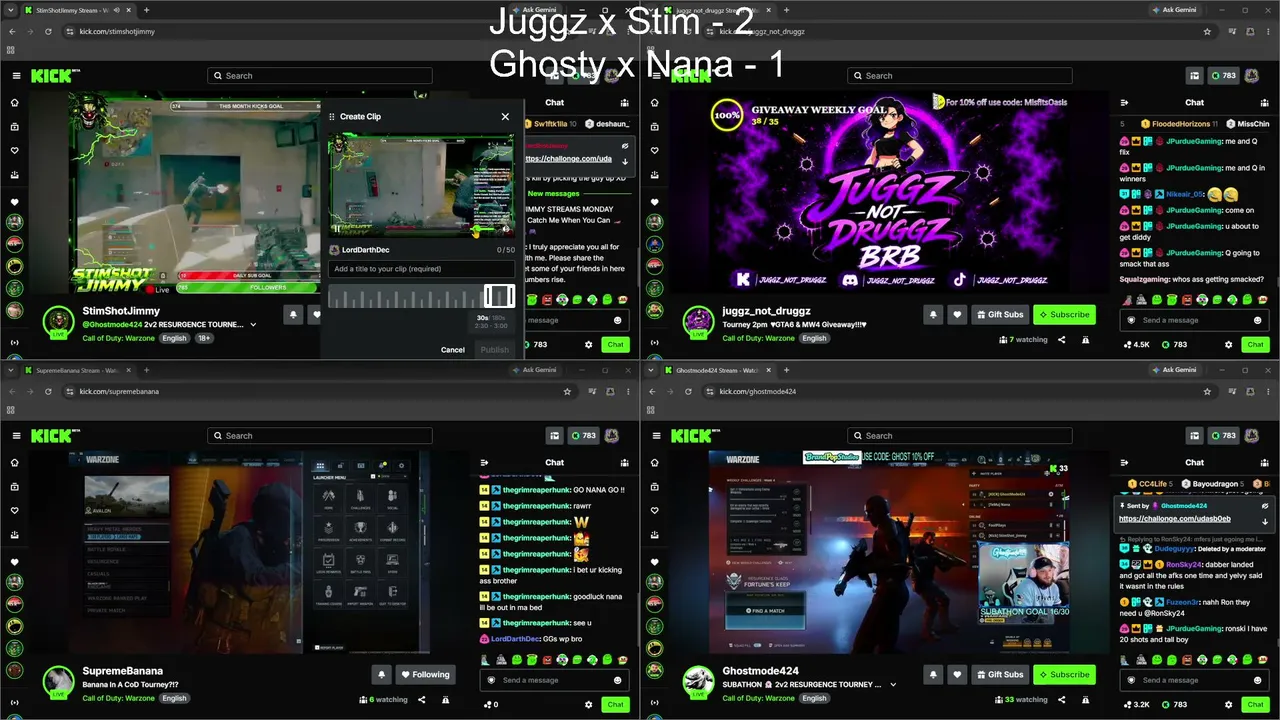Pause the Create Clip preview video

(x=338, y=229)
